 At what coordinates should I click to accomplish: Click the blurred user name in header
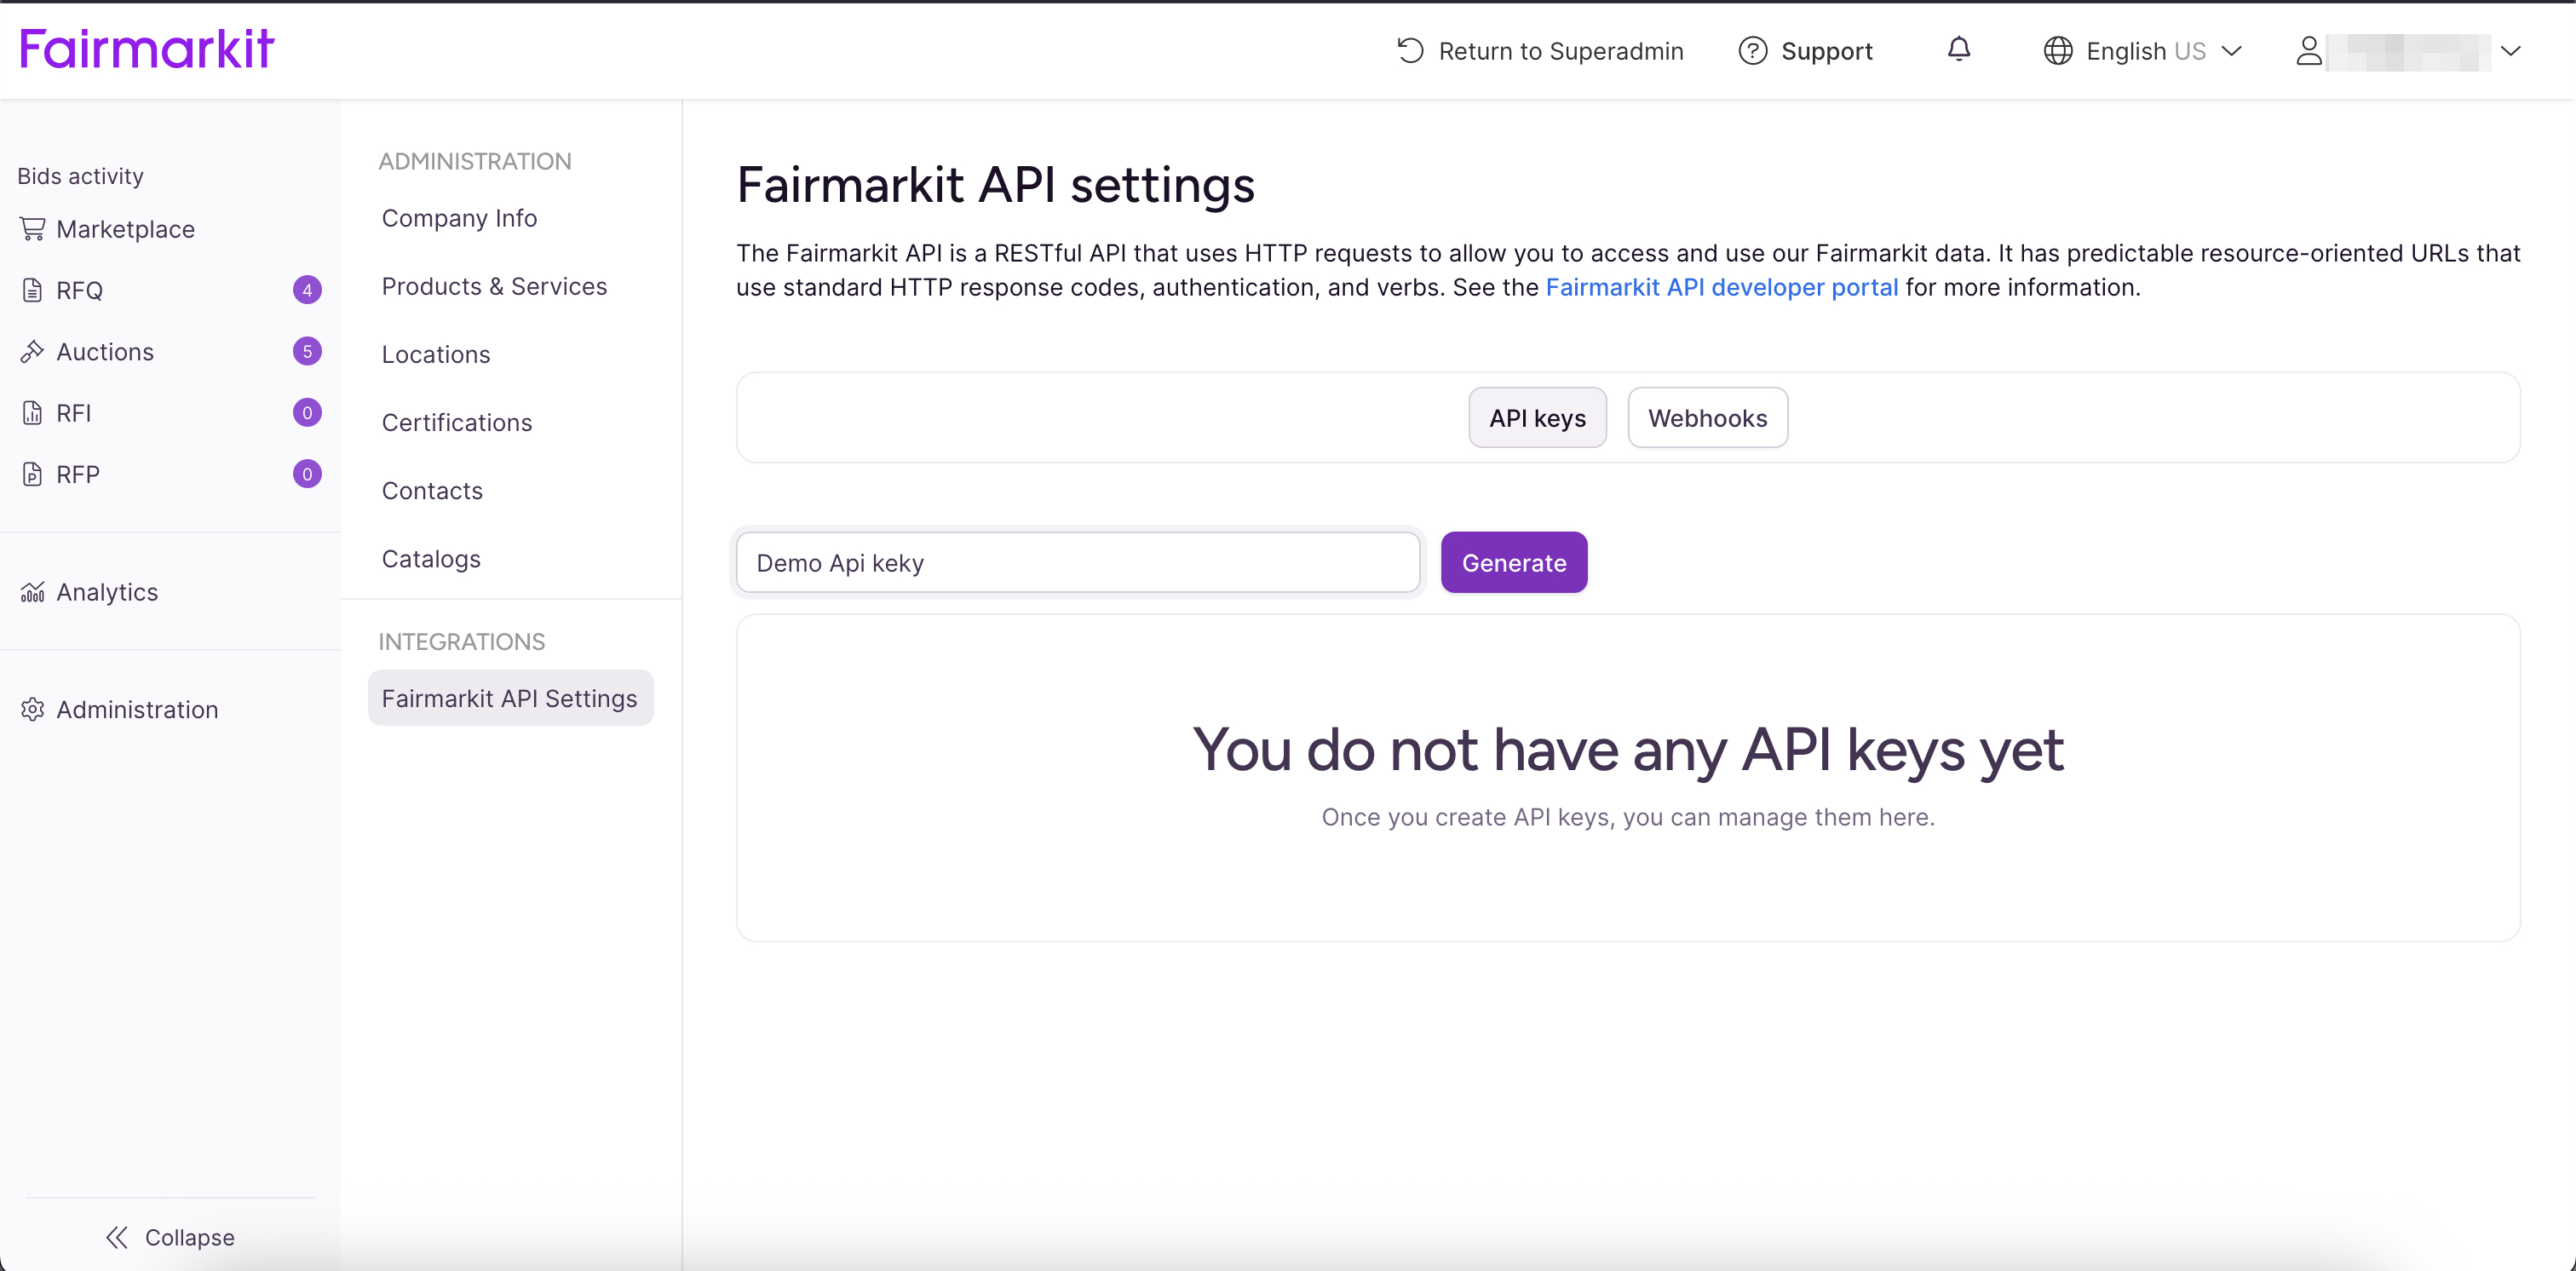point(2408,51)
